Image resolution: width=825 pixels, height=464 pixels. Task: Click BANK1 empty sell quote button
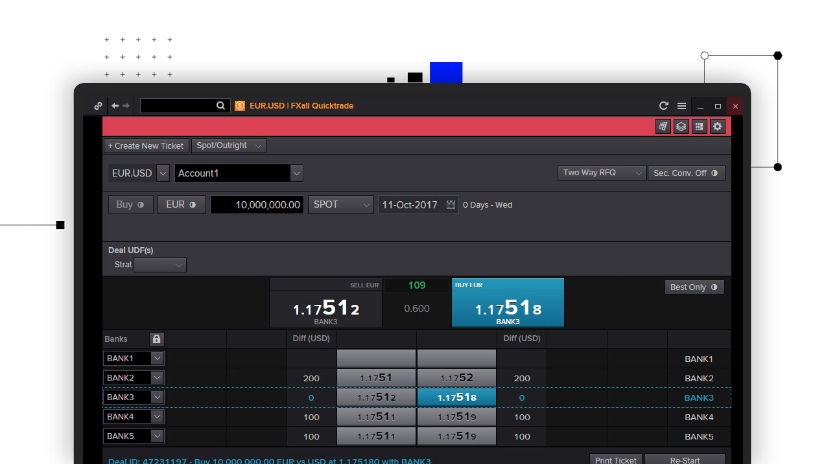click(x=376, y=358)
